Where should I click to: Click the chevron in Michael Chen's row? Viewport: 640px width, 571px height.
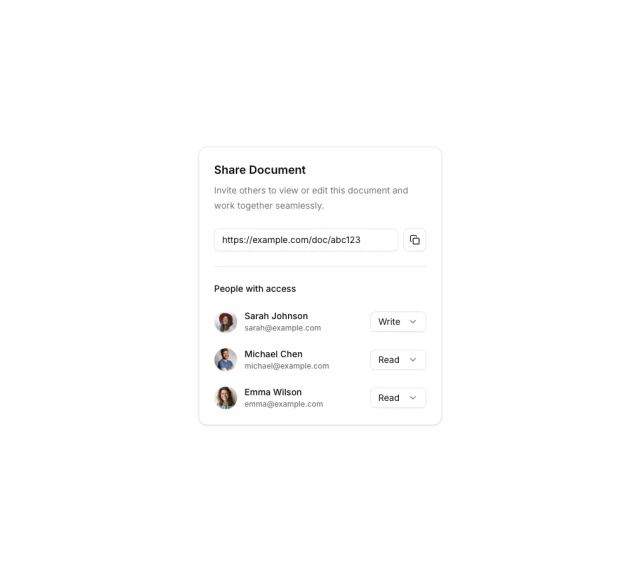click(x=413, y=360)
